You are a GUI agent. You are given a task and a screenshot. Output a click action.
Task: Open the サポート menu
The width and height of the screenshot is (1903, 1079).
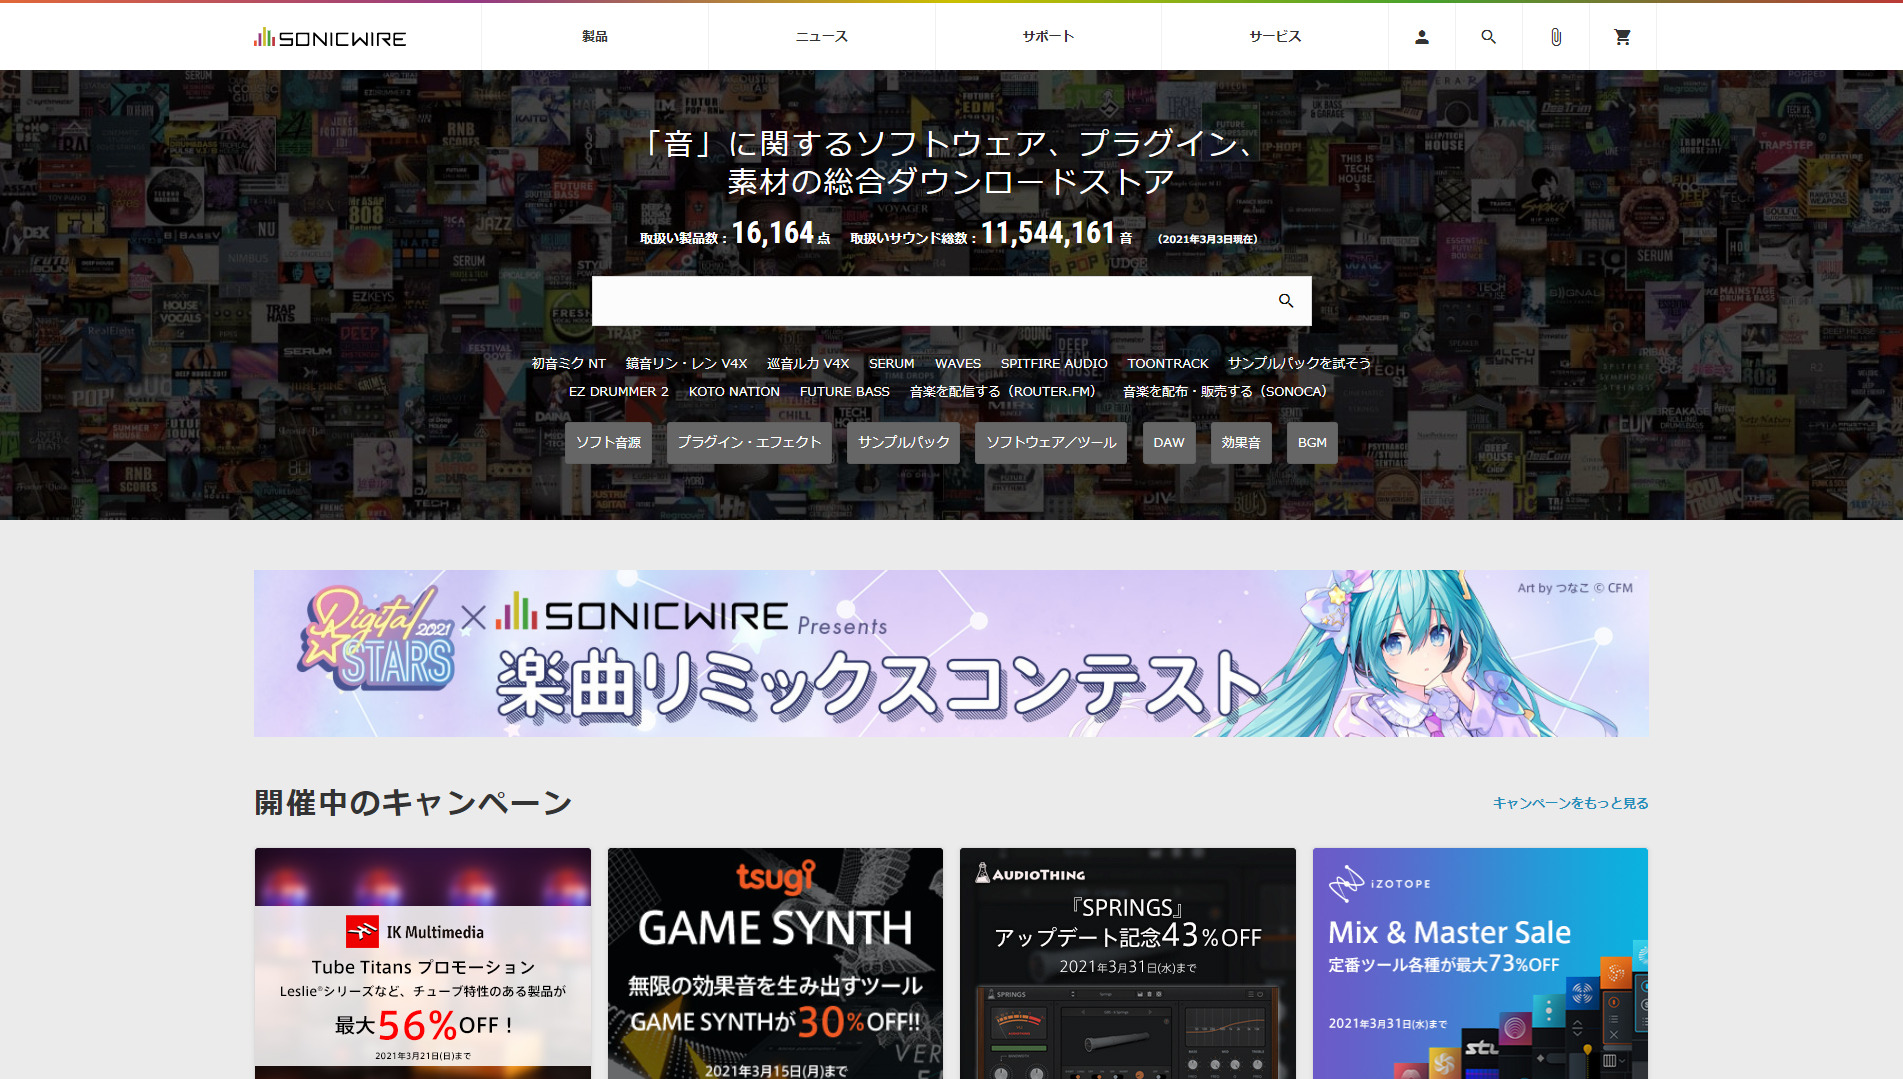pyautogui.click(x=1048, y=37)
